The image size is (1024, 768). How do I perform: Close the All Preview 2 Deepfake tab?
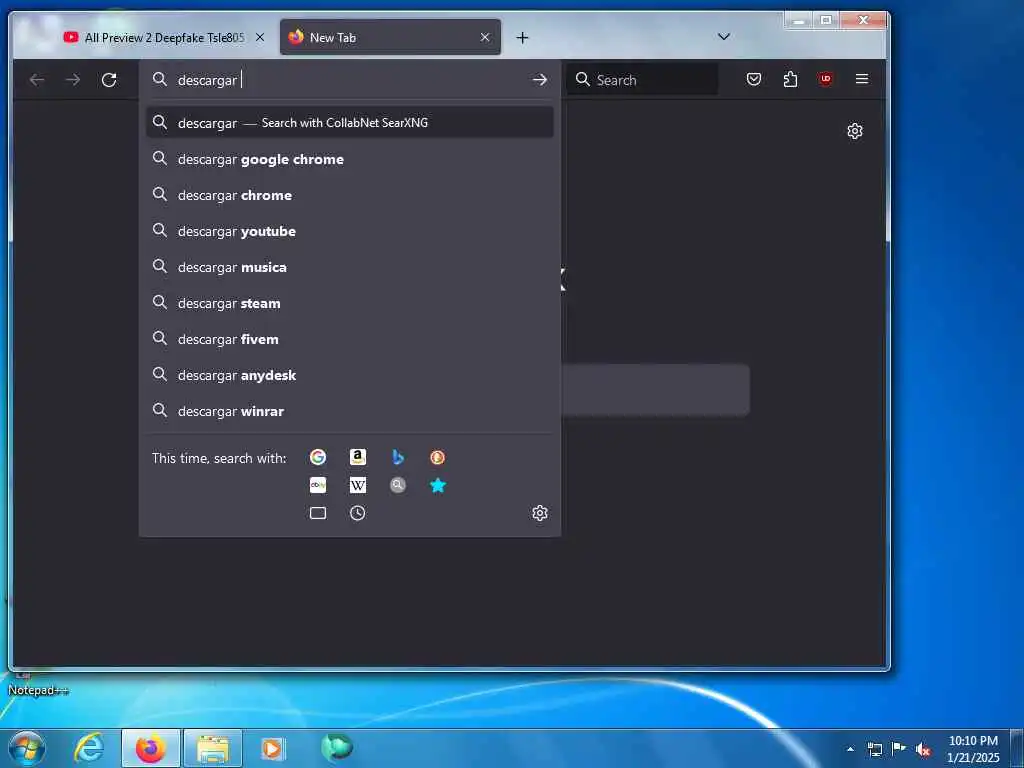pos(260,38)
